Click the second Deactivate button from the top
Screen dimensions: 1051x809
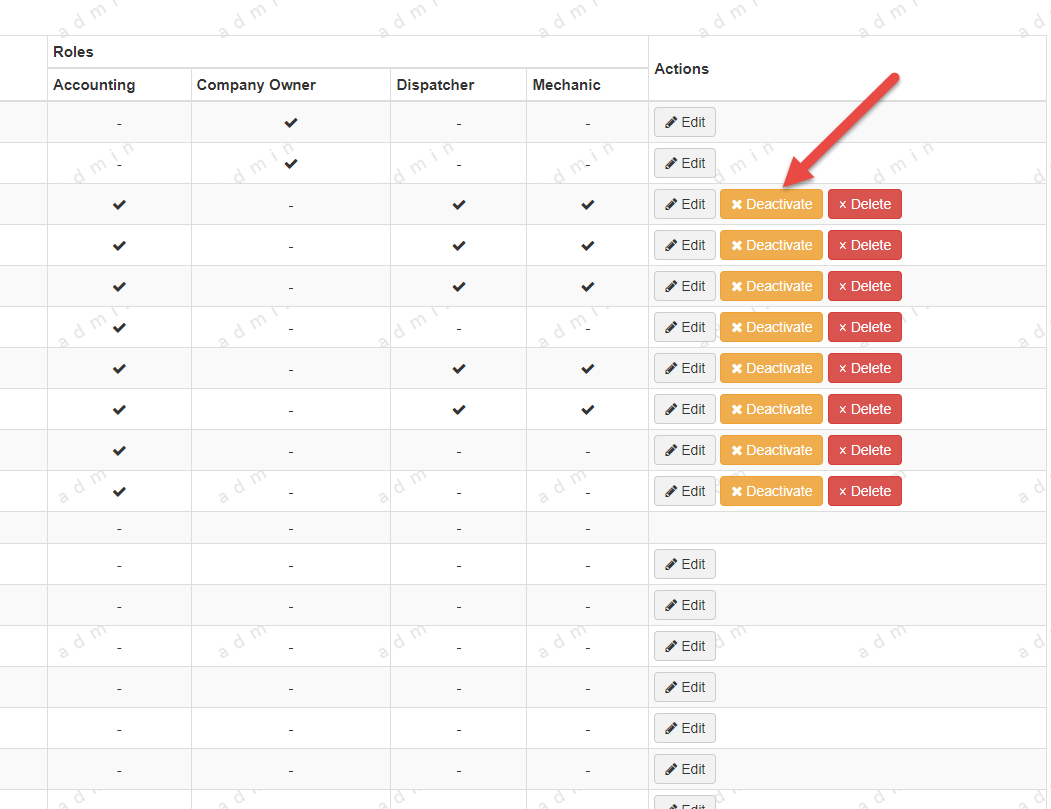pyautogui.click(x=771, y=245)
